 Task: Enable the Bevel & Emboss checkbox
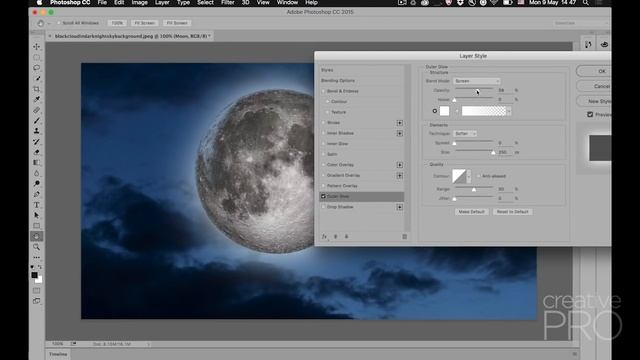tap(323, 91)
